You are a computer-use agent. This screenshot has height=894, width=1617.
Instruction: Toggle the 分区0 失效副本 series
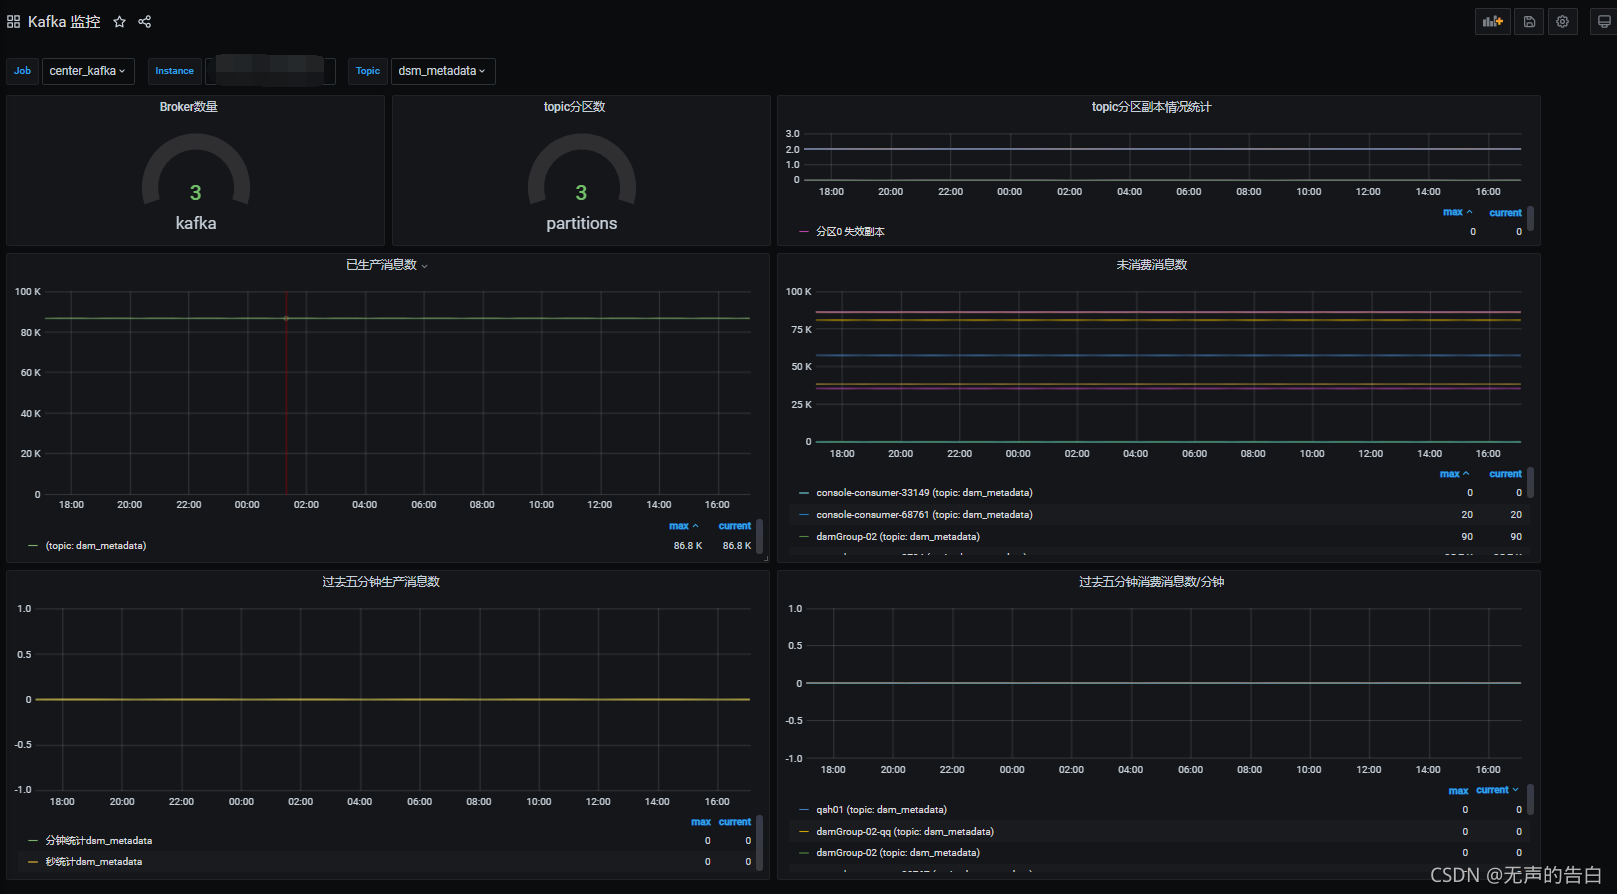point(850,232)
